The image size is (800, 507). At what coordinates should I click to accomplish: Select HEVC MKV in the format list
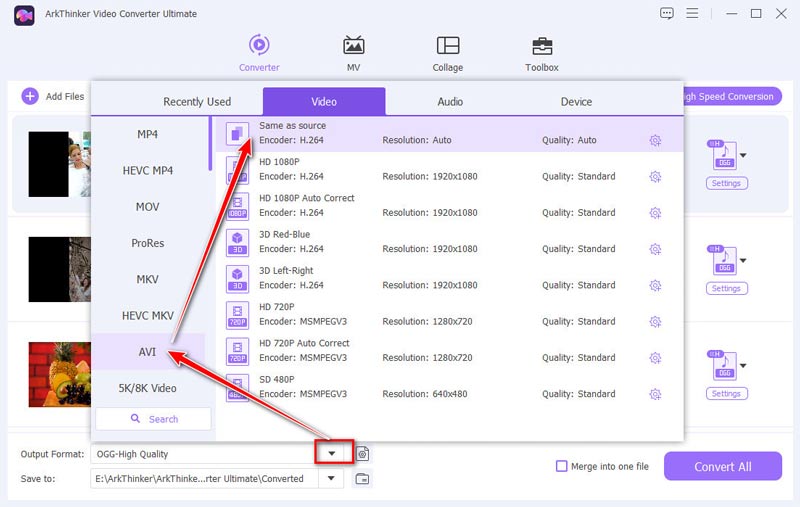(147, 316)
